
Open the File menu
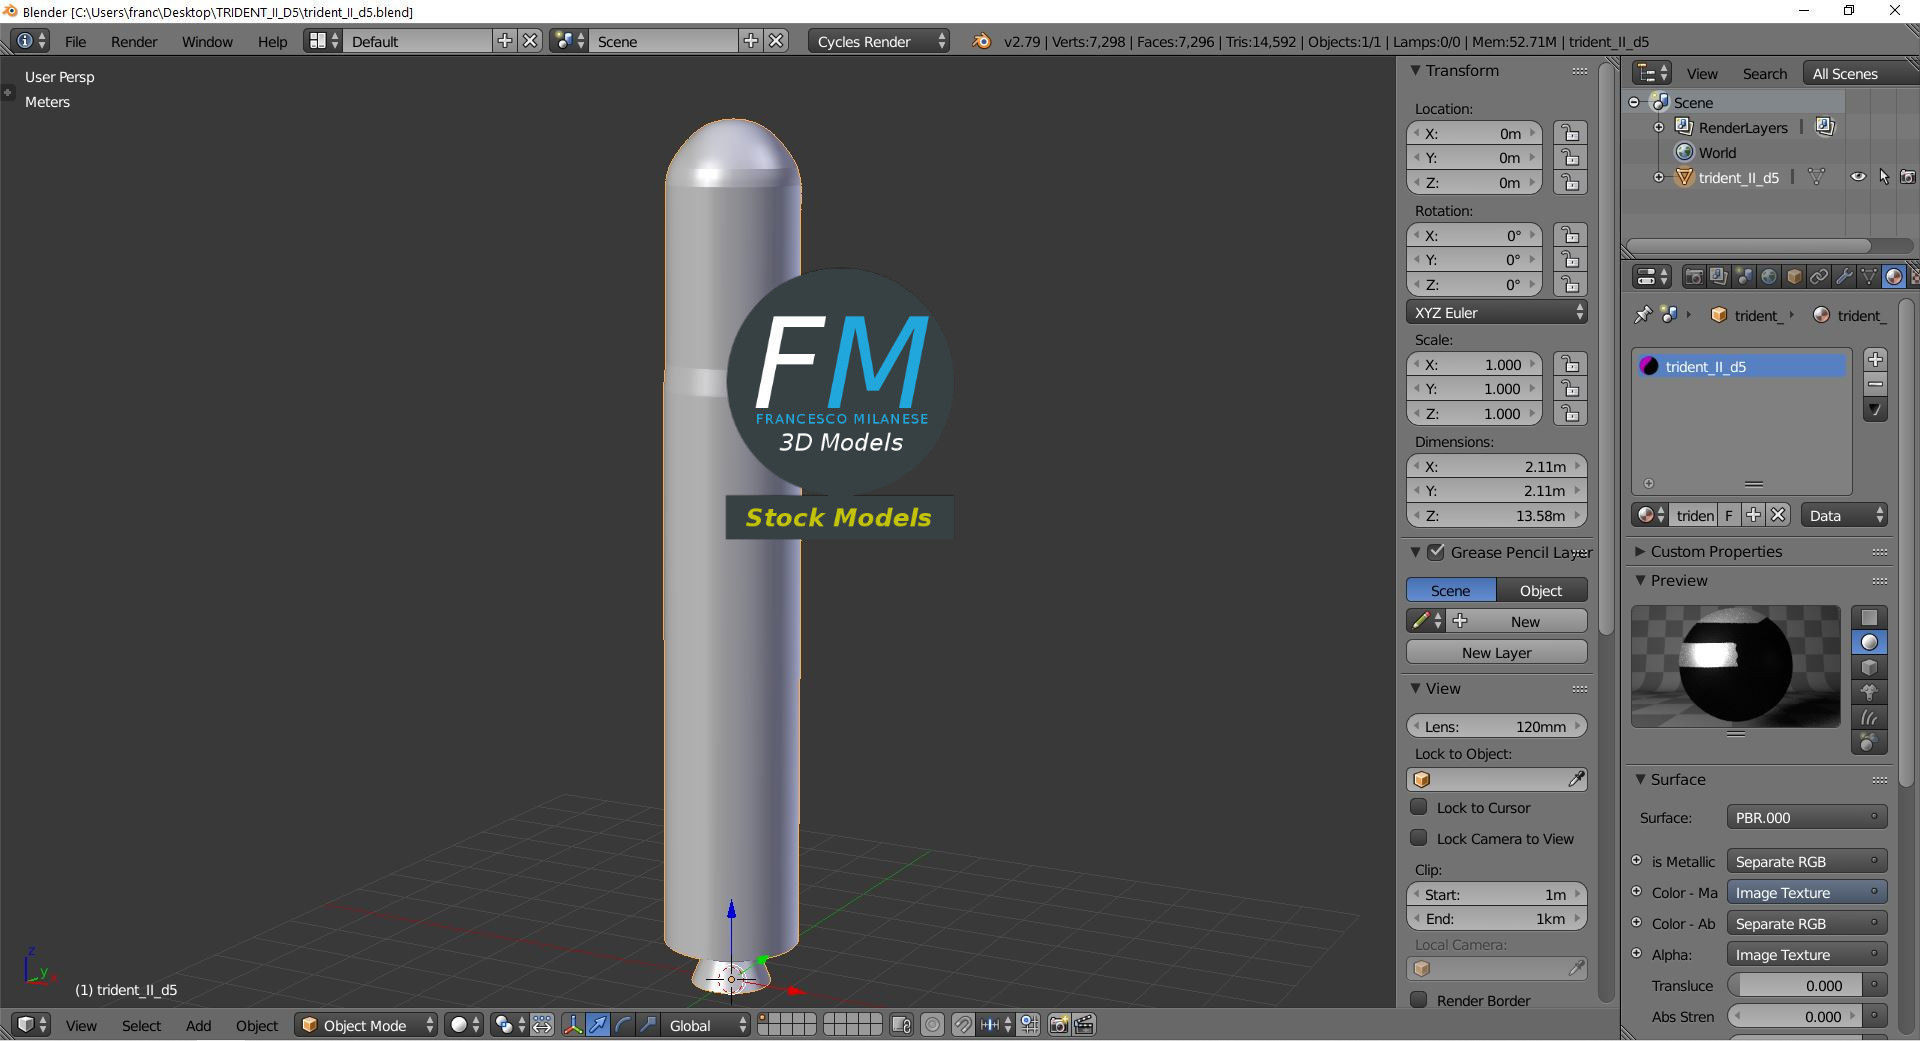click(75, 41)
